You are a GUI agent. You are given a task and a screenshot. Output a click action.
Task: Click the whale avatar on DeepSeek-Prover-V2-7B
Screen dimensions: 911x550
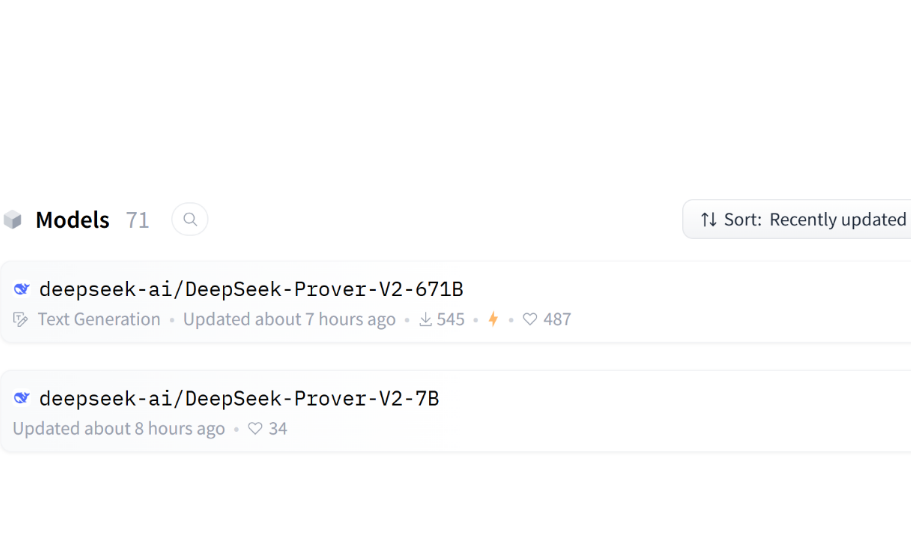click(x=22, y=399)
